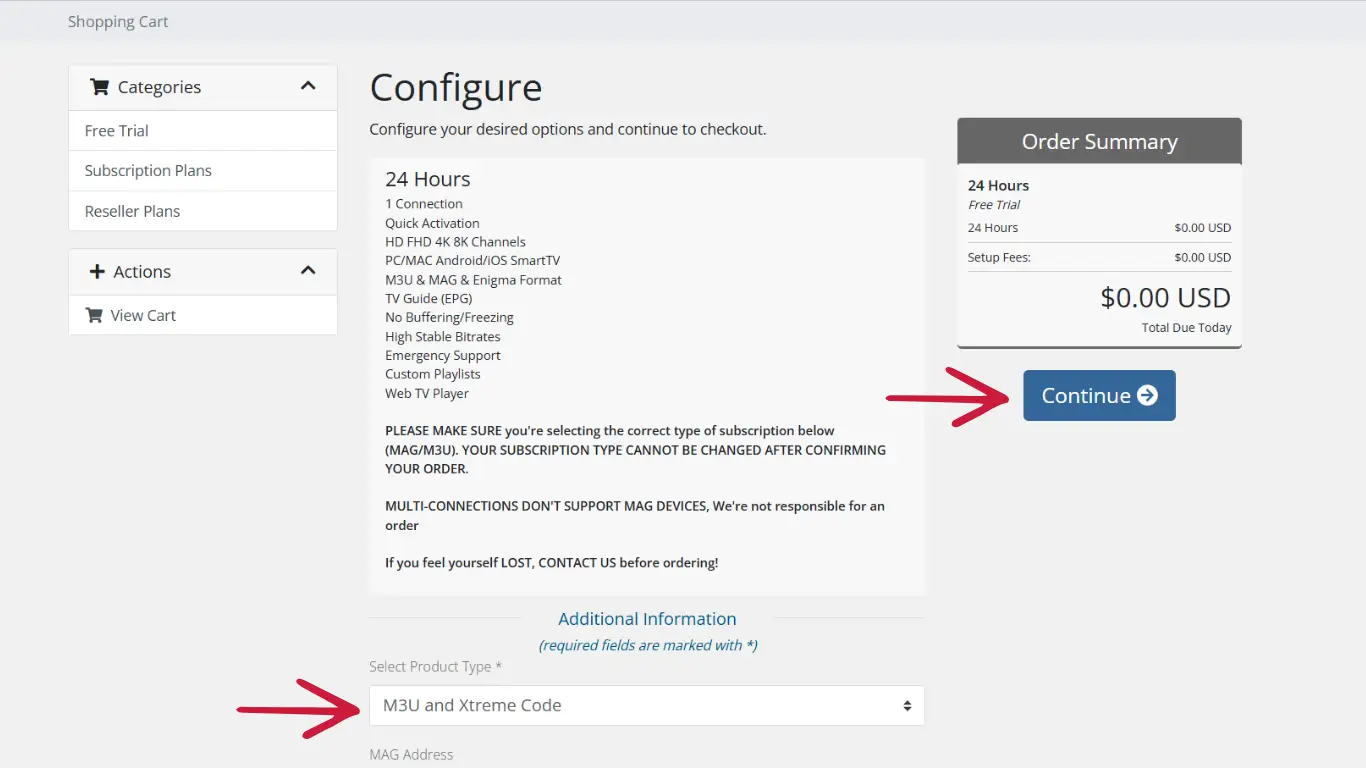Screen dimensions: 1366x768
Task: Click the 'Quick Activation' feature line
Action: click(432, 223)
